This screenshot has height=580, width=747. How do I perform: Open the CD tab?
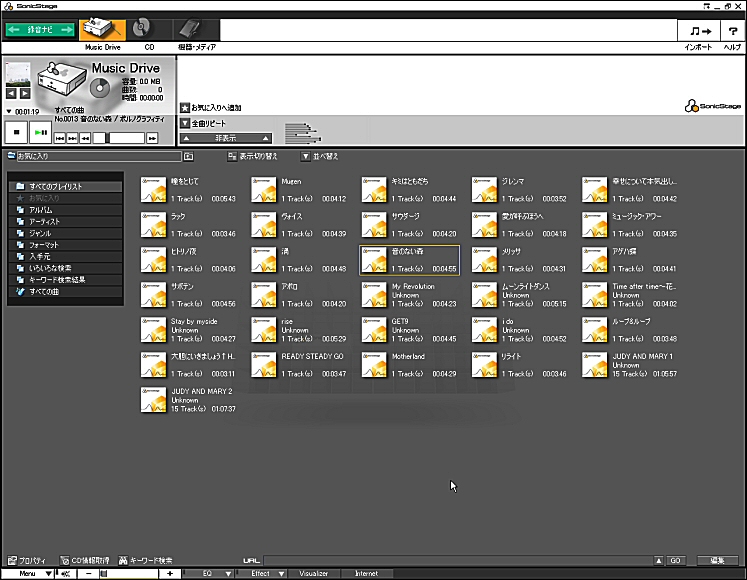(148, 30)
